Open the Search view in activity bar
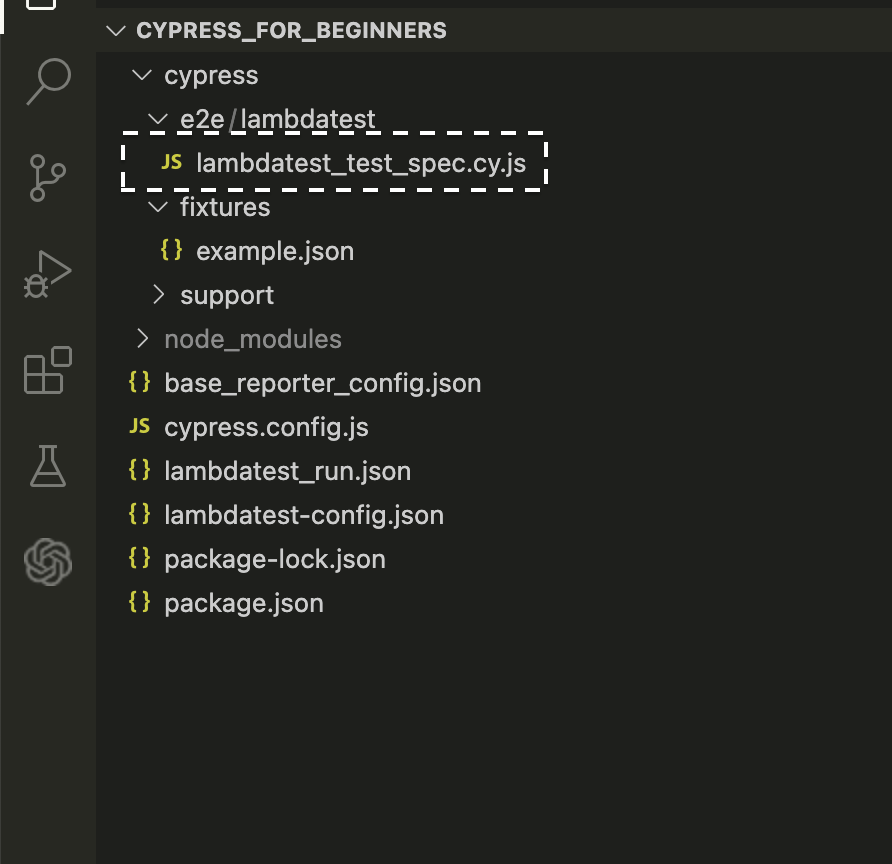This screenshot has width=892, height=864. (48, 82)
